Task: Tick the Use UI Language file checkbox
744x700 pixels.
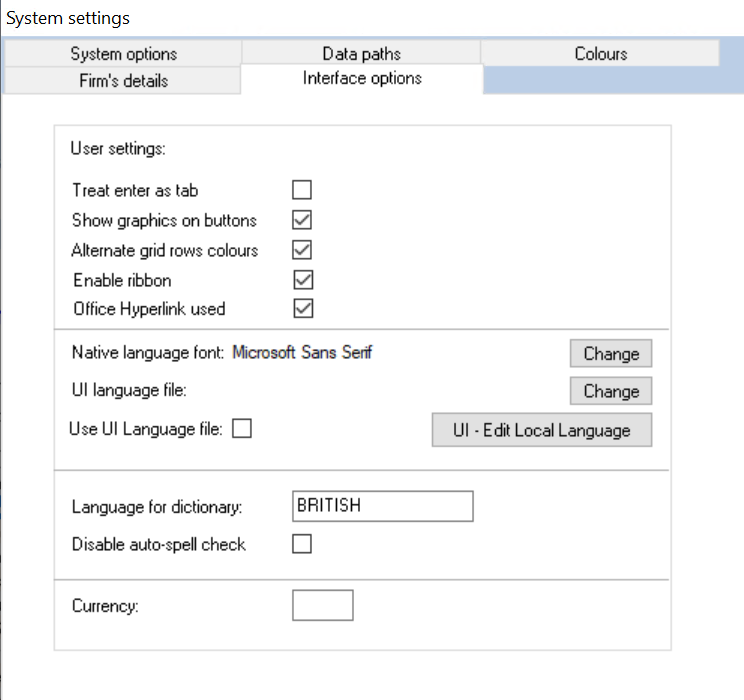Action: point(242,429)
